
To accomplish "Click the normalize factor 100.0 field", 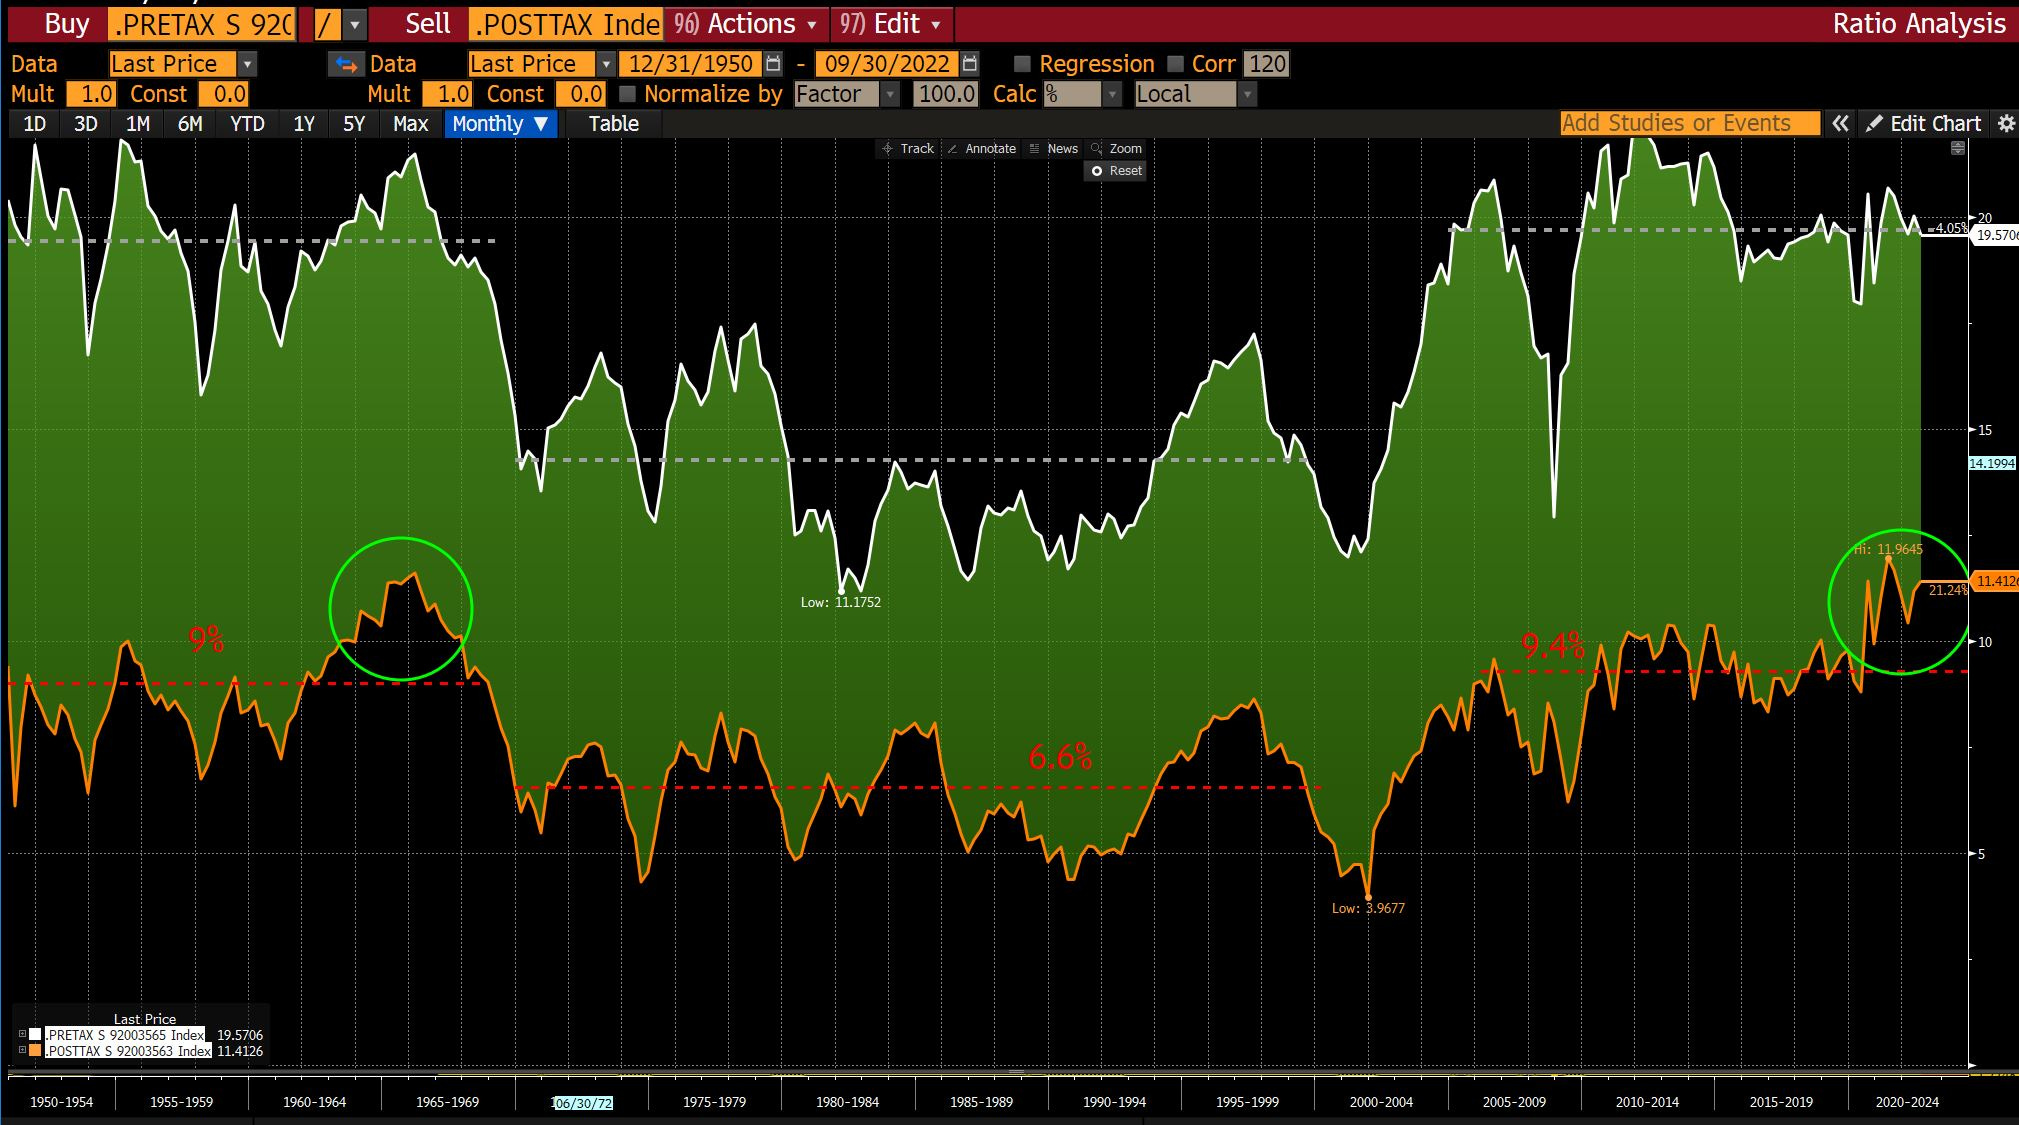I will 945,94.
